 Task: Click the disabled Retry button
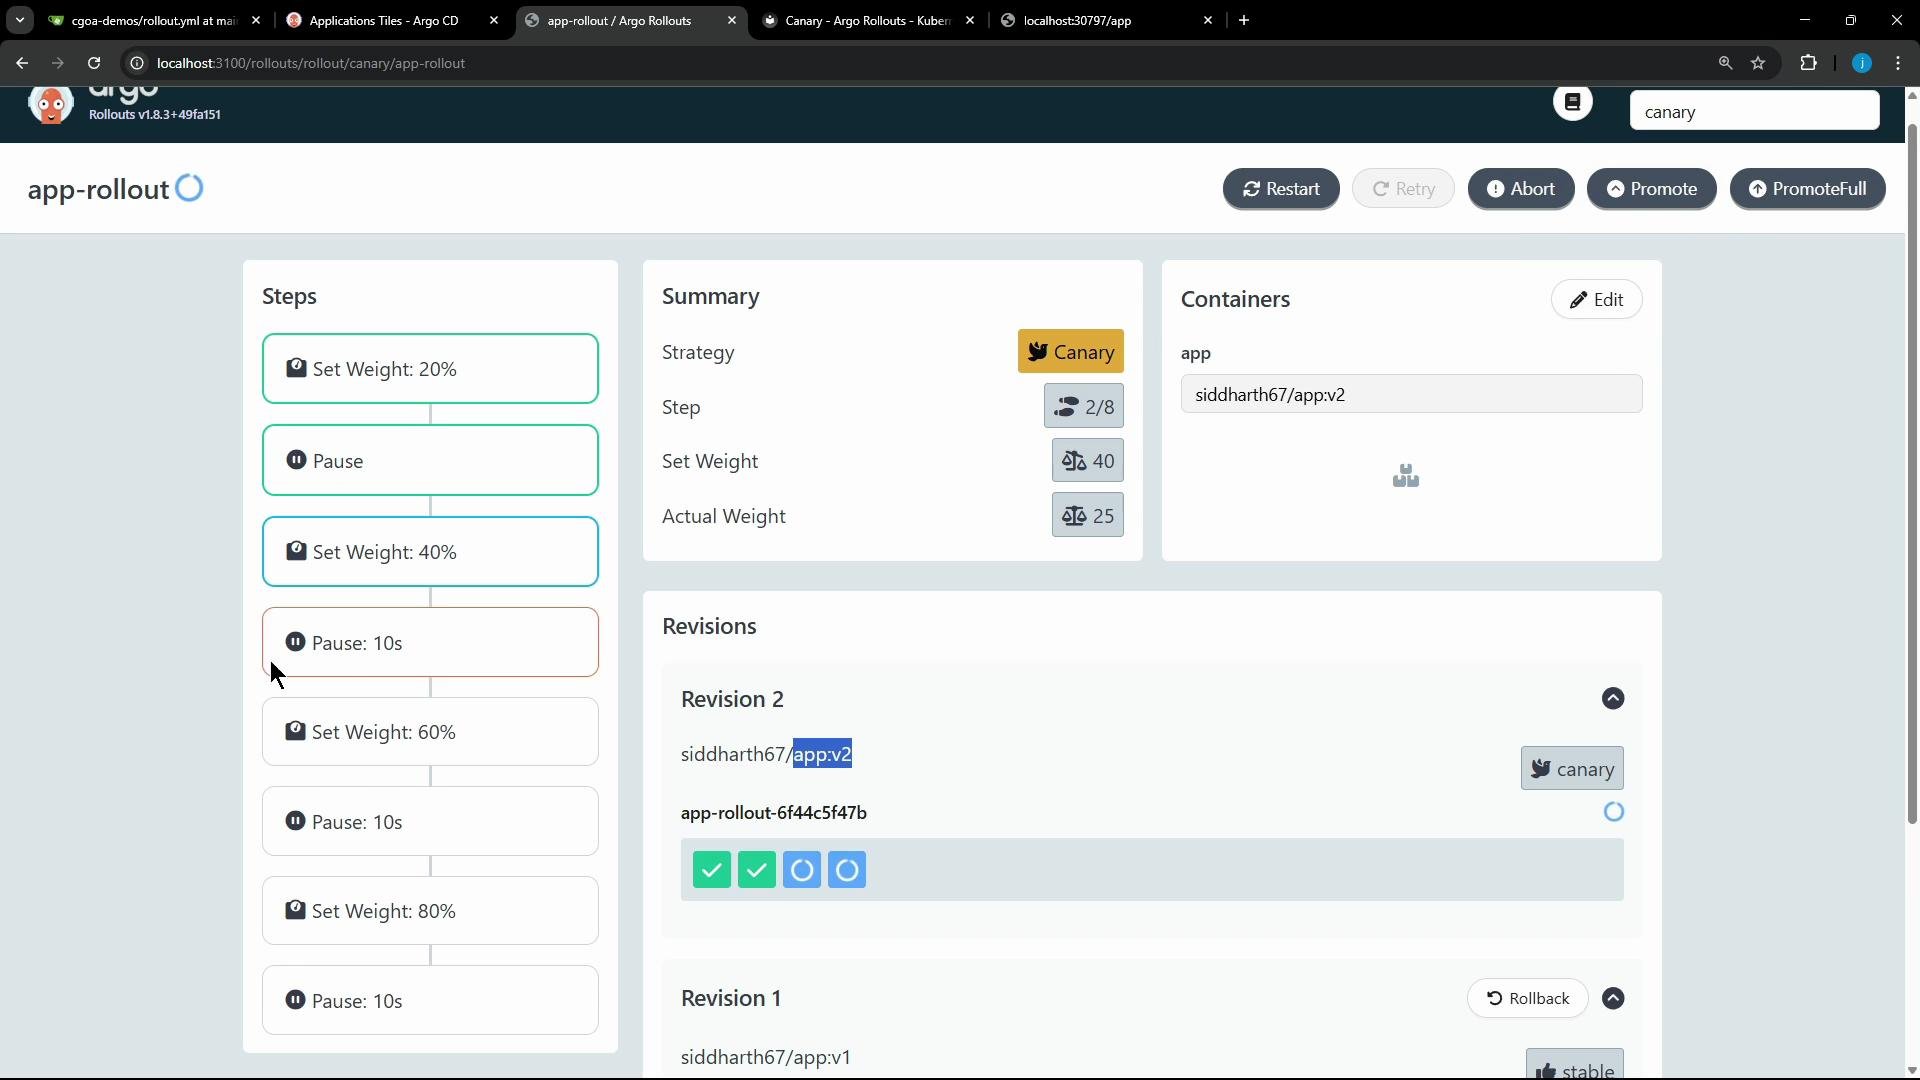click(x=1403, y=189)
